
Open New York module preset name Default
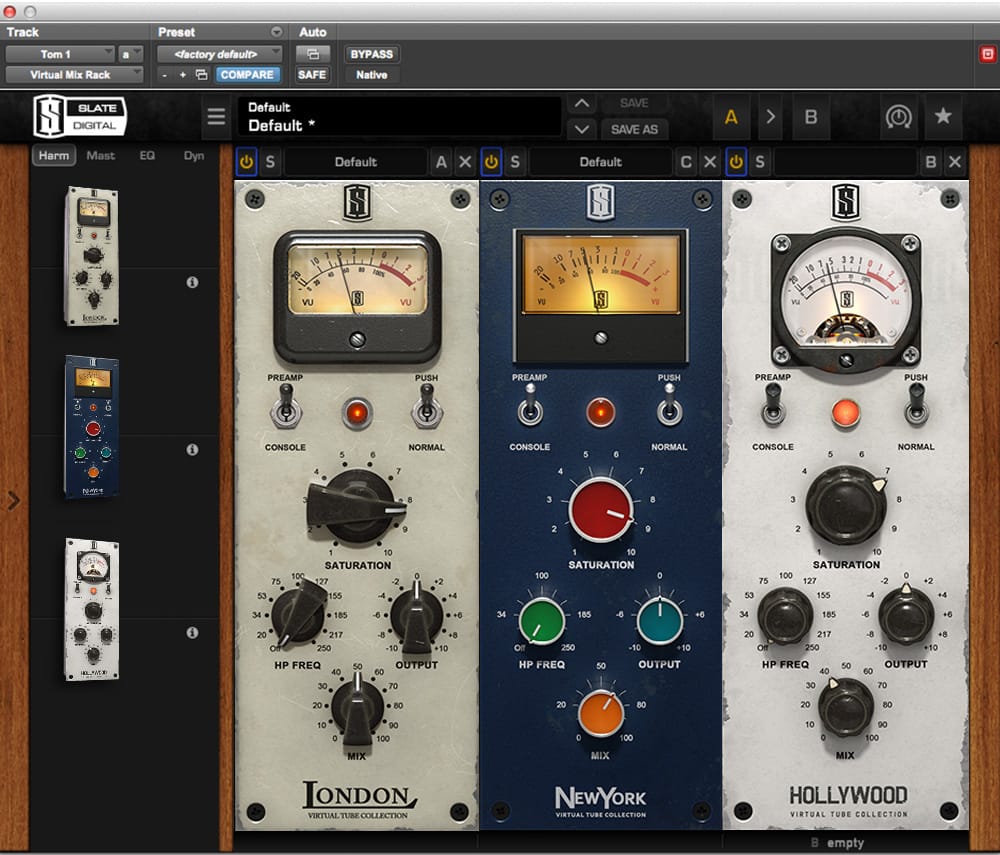point(601,162)
